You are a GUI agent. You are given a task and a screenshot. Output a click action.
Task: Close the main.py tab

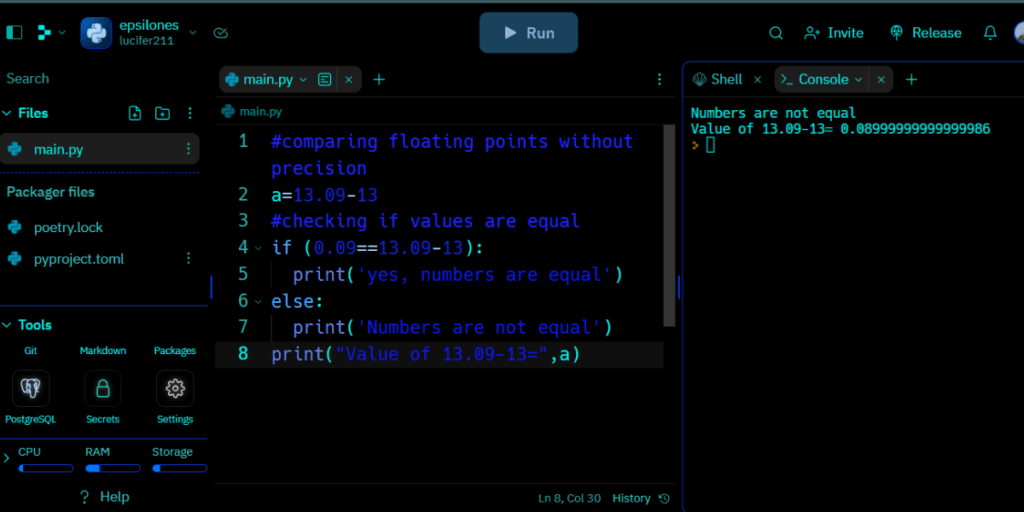click(x=349, y=80)
